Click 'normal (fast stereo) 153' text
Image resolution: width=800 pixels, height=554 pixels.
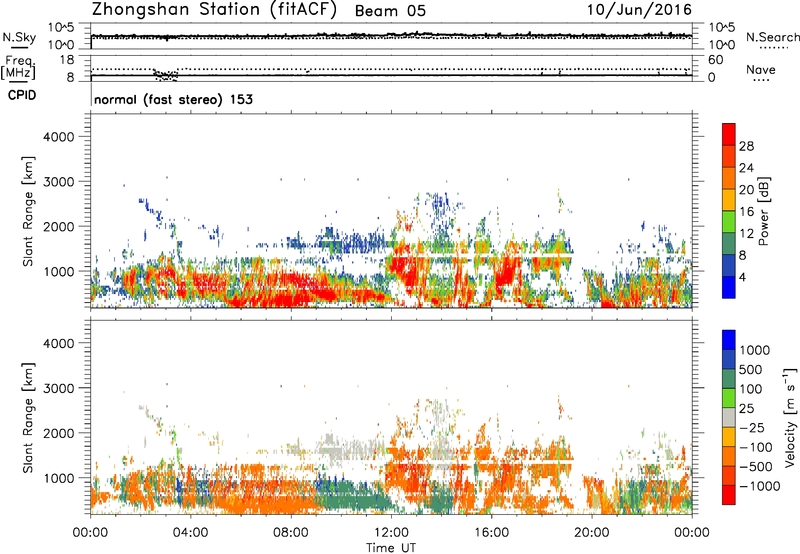(x=173, y=99)
